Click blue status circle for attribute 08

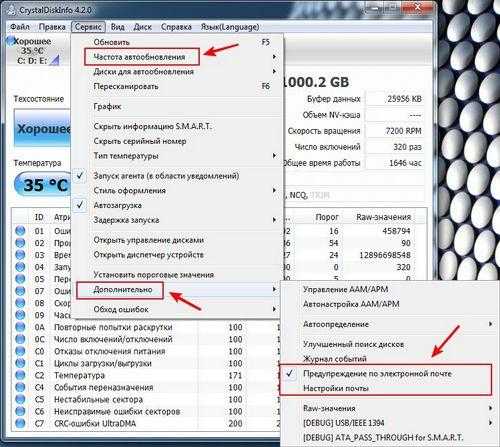(20, 303)
